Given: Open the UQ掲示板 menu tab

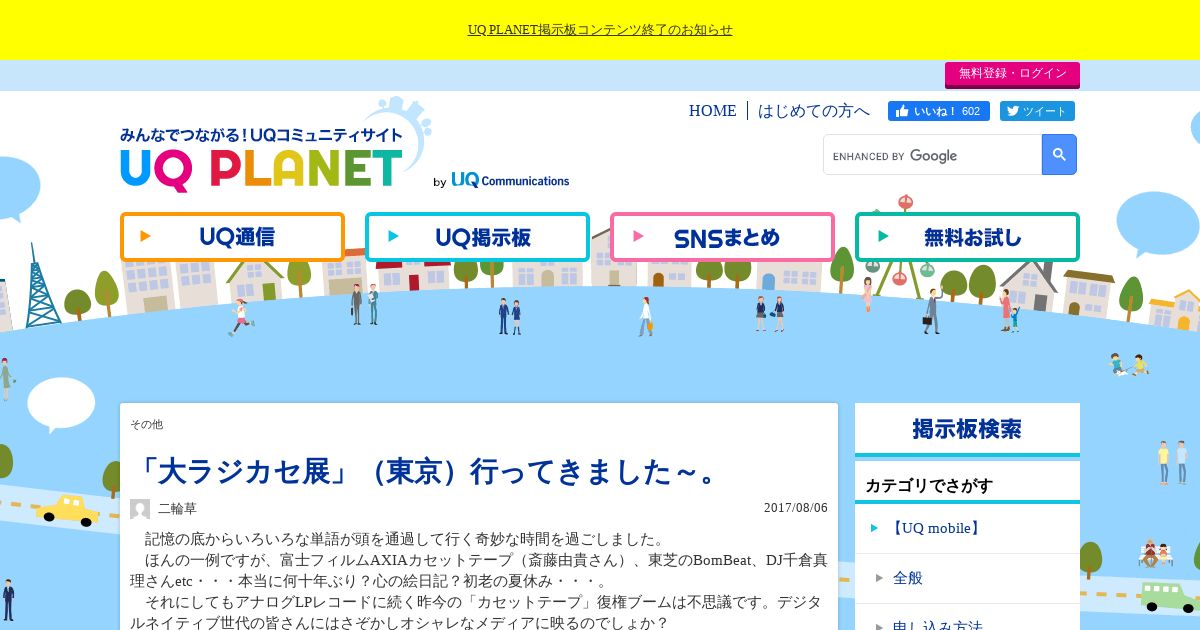Looking at the screenshot, I should tap(477, 237).
